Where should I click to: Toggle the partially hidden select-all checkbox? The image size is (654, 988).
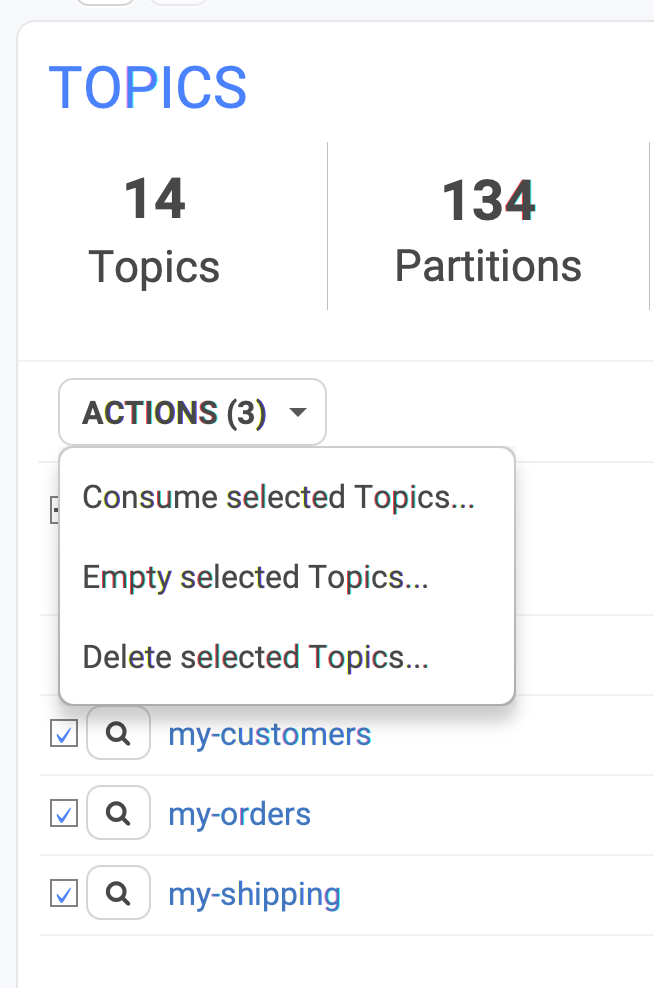pos(55,510)
